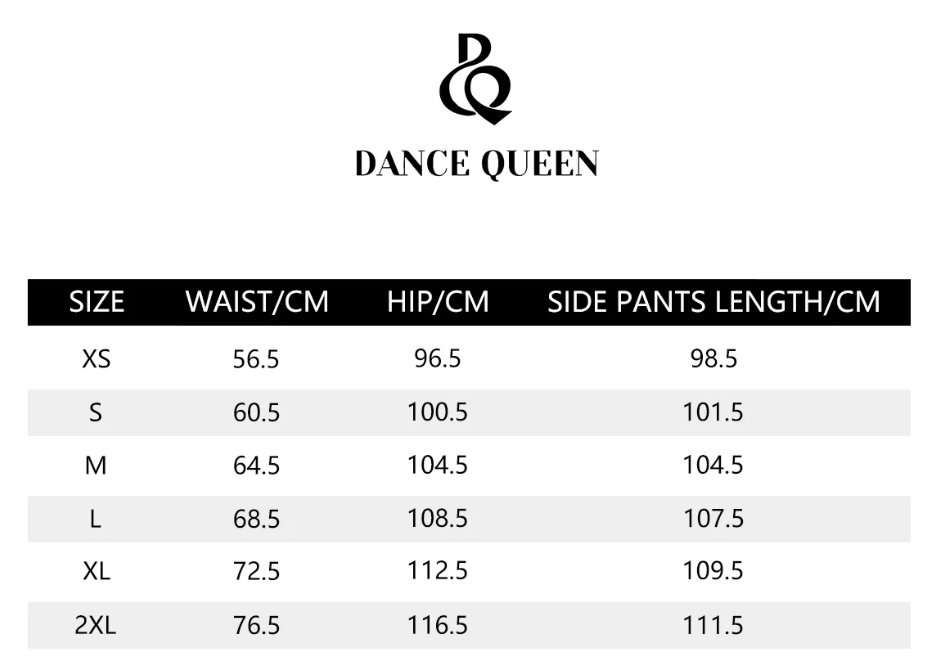
Task: Click the M side pants length 104.5
Action: click(713, 465)
